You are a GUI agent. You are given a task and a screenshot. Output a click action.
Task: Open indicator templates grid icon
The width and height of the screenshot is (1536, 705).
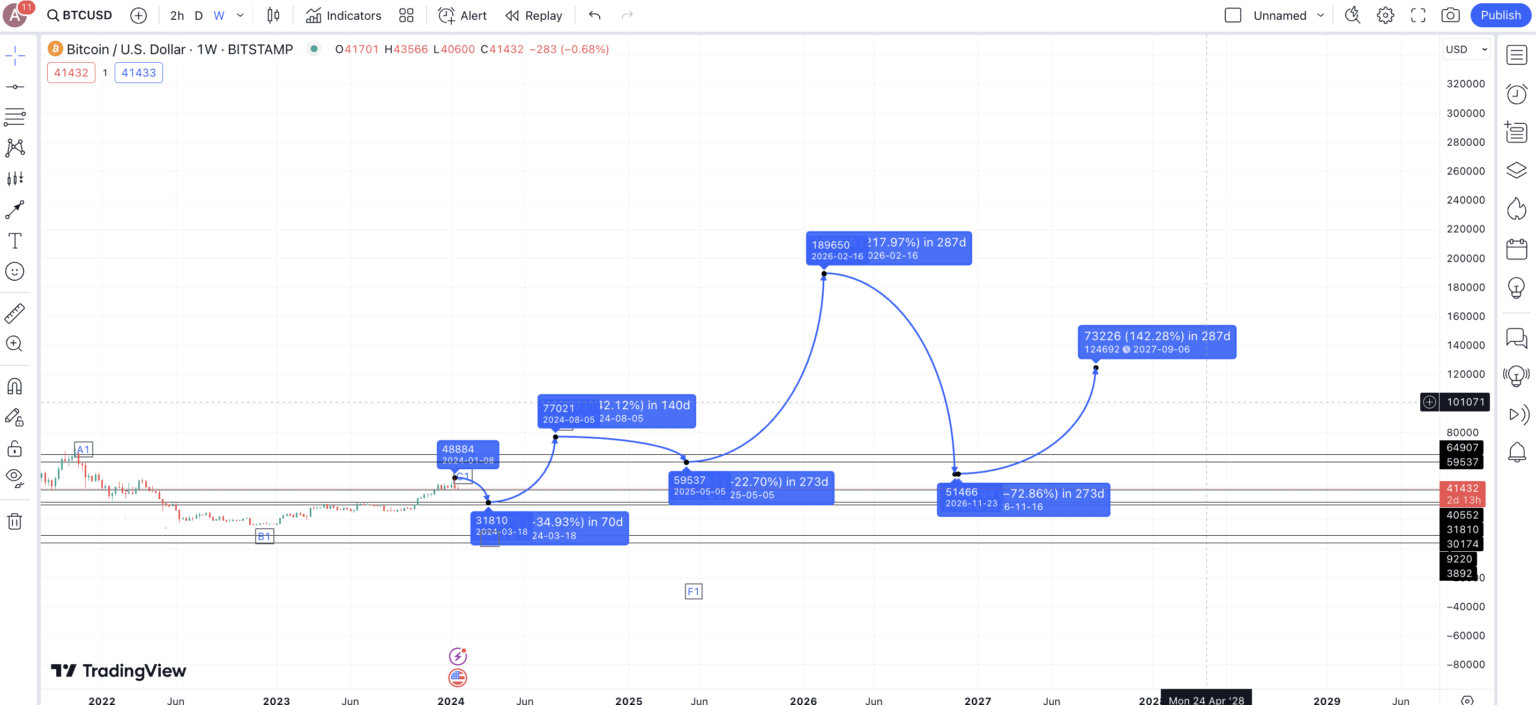pyautogui.click(x=406, y=15)
